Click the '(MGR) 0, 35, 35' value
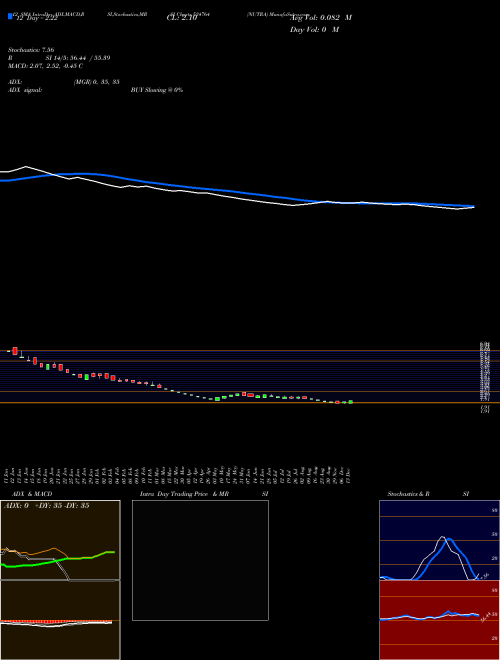 (96, 82)
